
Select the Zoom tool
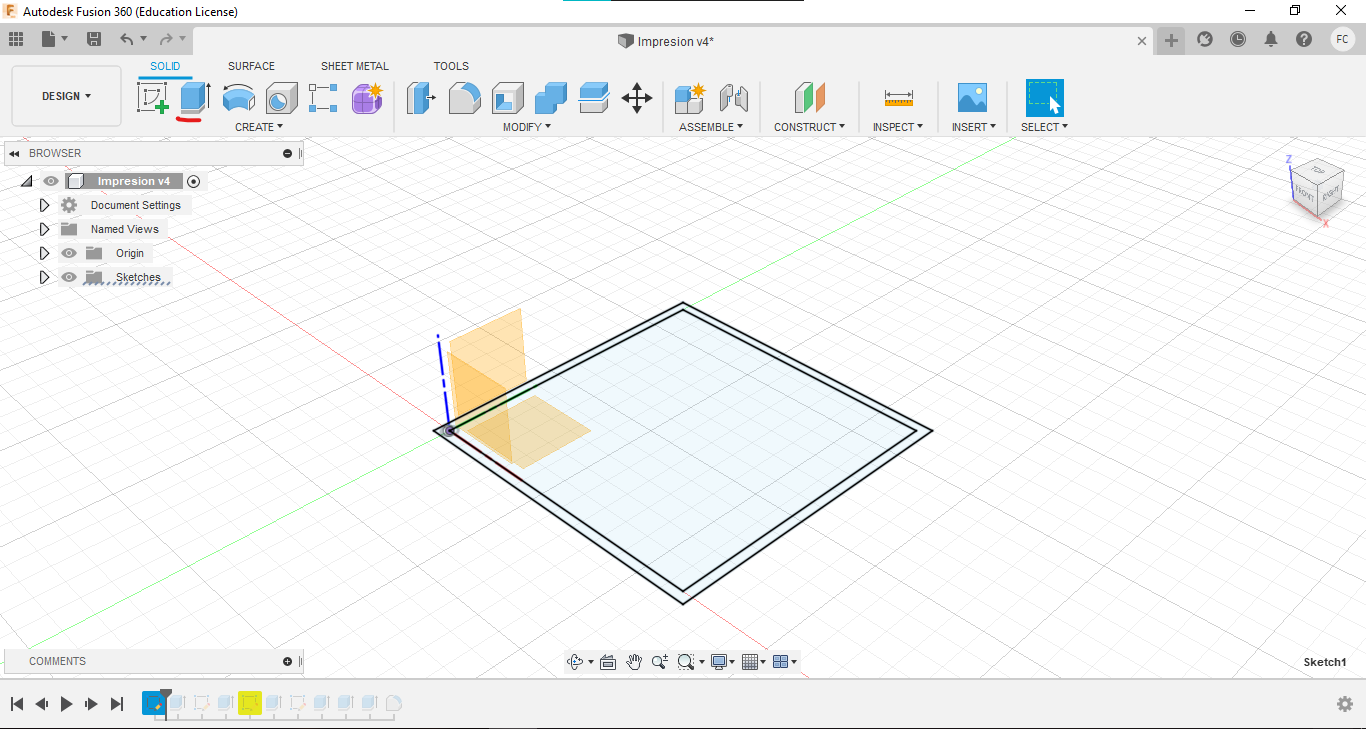(660, 662)
